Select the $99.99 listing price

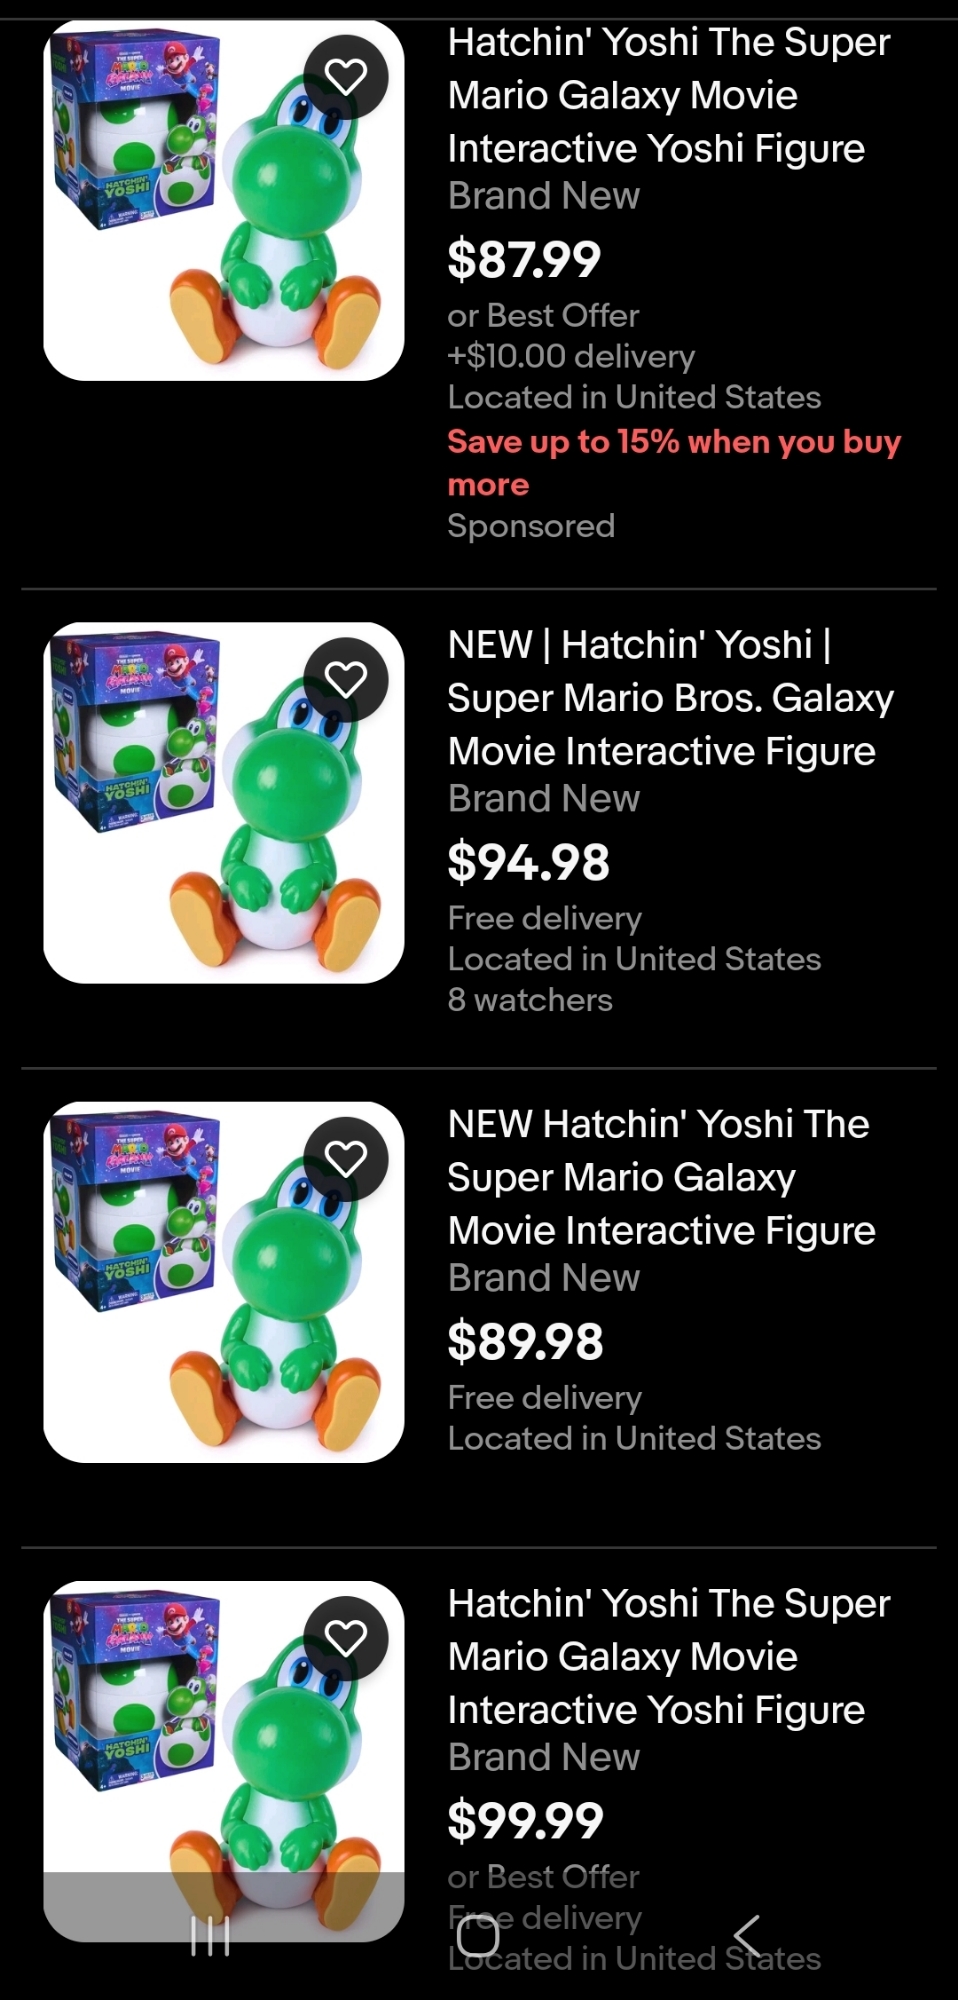point(525,1820)
